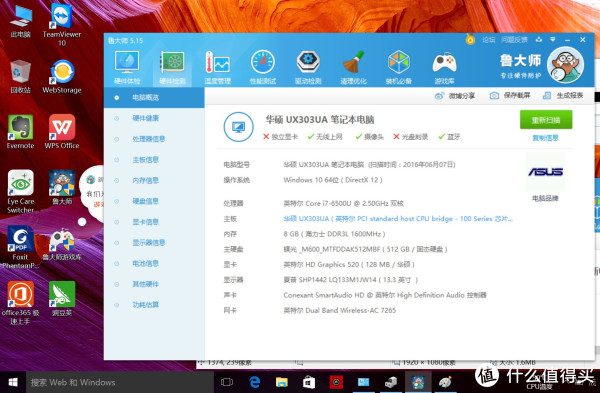Open Paint palette app on taskbar
The image size is (600, 393).
point(445,382)
